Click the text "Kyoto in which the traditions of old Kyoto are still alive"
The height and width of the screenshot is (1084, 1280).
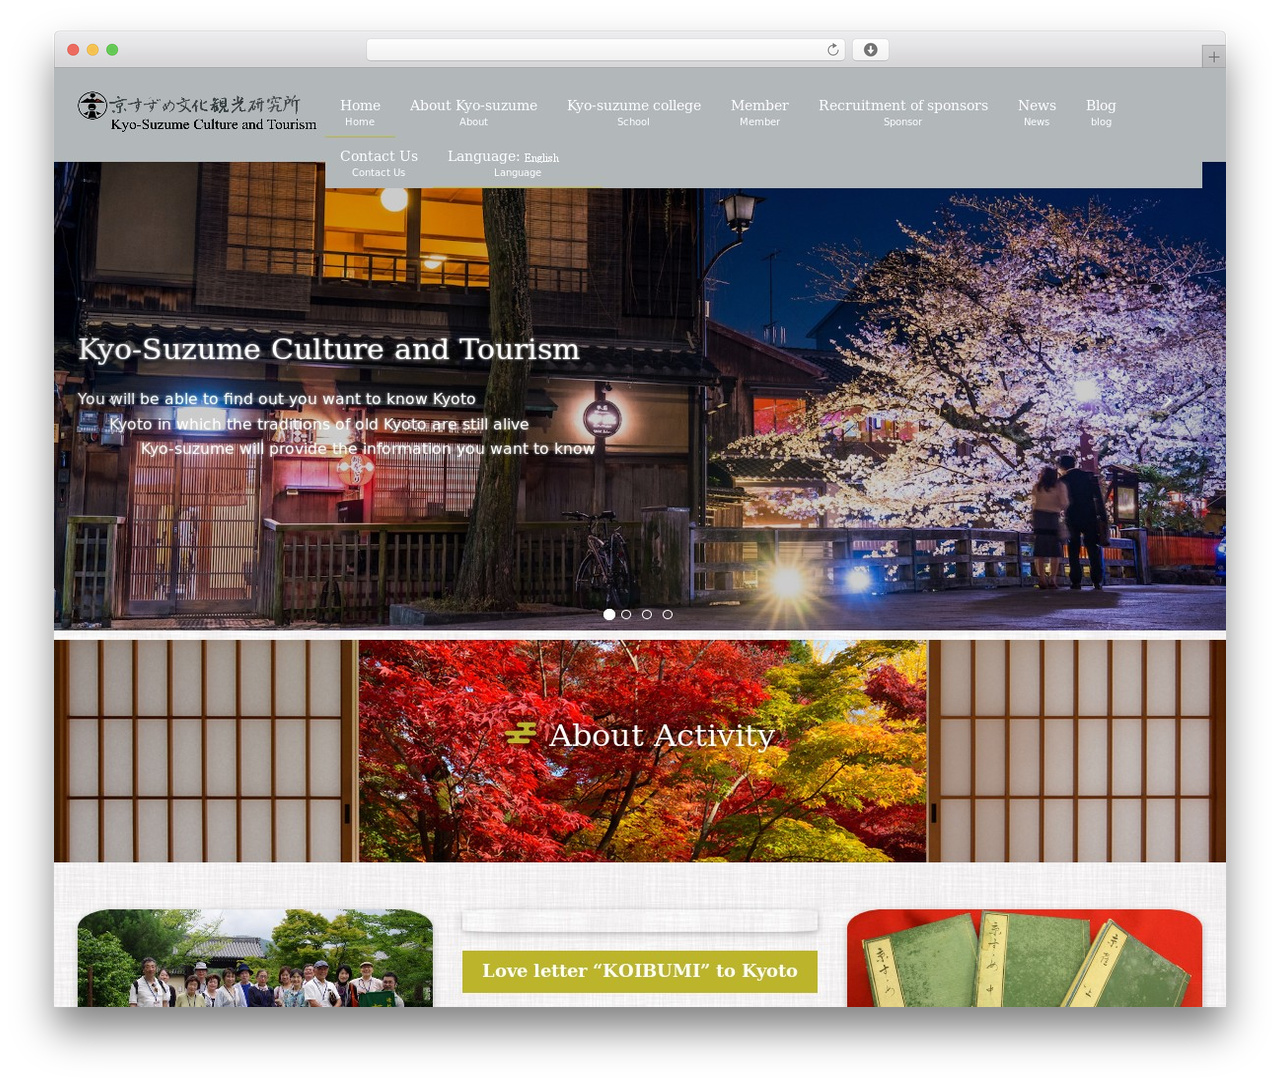click(x=319, y=424)
